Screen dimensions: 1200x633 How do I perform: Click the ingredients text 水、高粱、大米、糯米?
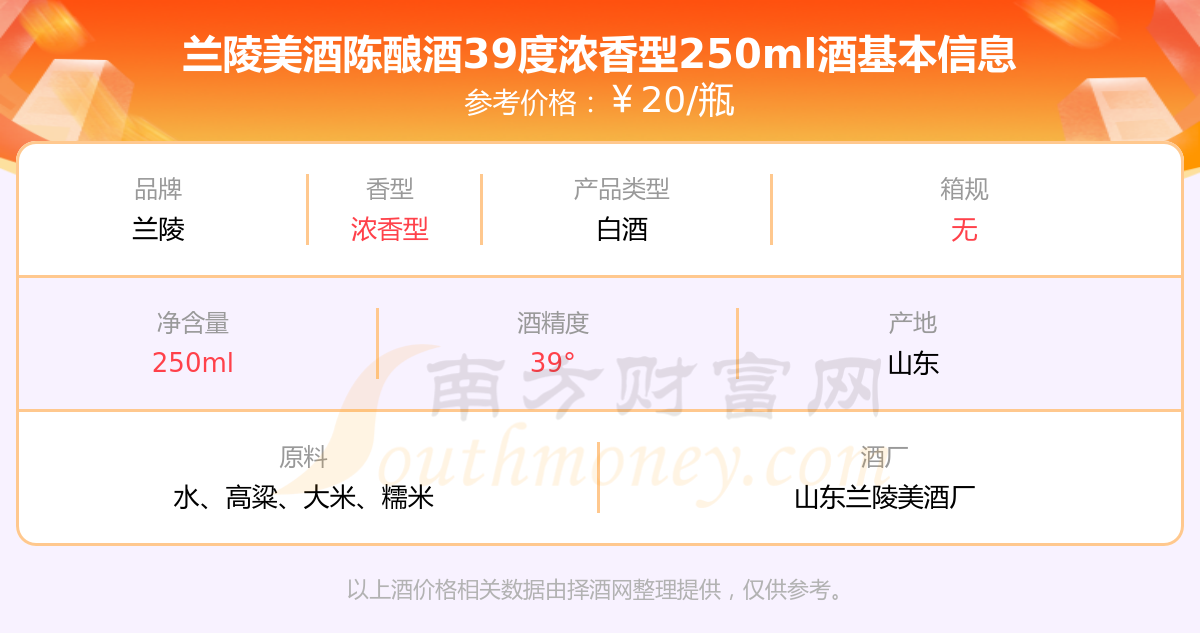[304, 497]
